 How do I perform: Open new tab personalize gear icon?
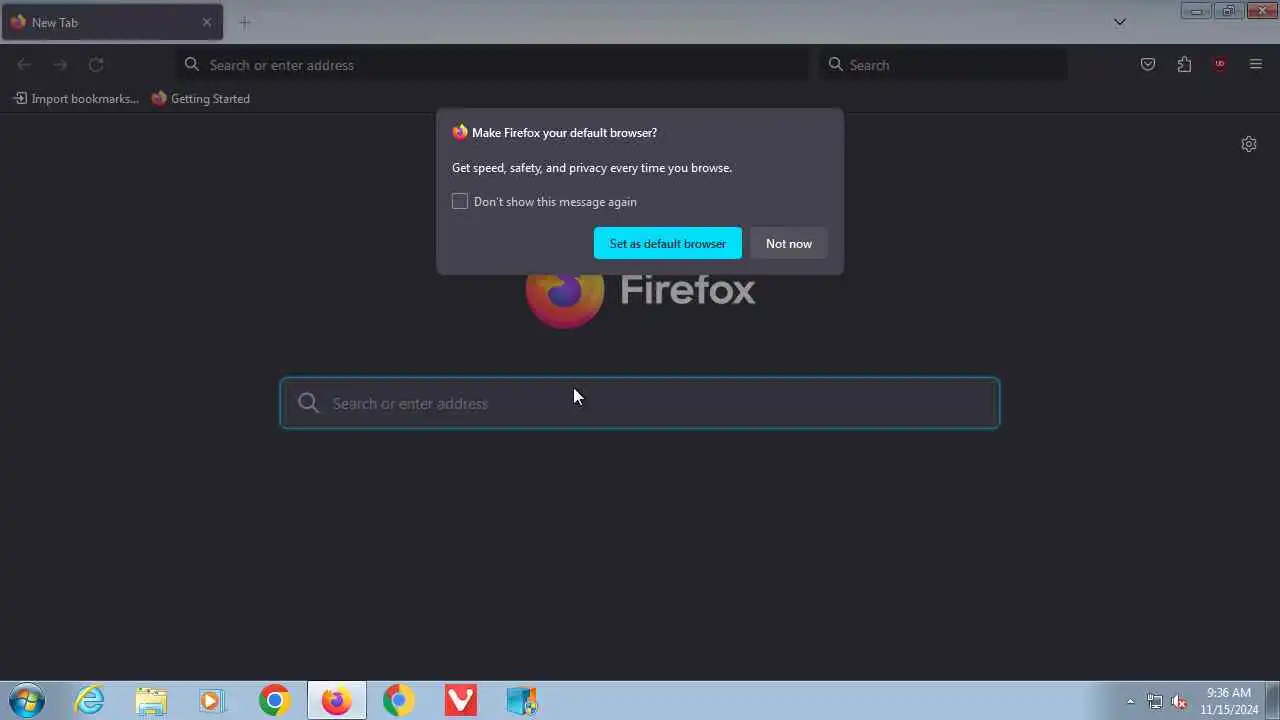point(1249,144)
